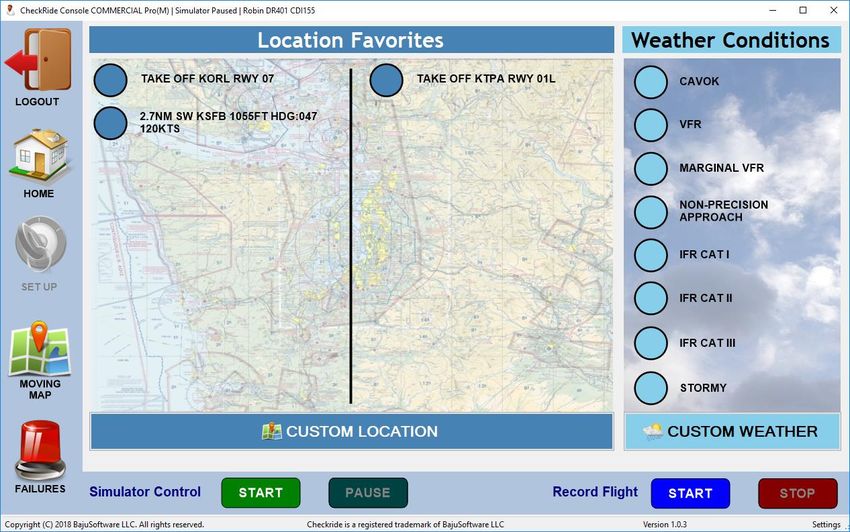Start the simulator with green START
The height and width of the screenshot is (532, 850).
[261, 492]
